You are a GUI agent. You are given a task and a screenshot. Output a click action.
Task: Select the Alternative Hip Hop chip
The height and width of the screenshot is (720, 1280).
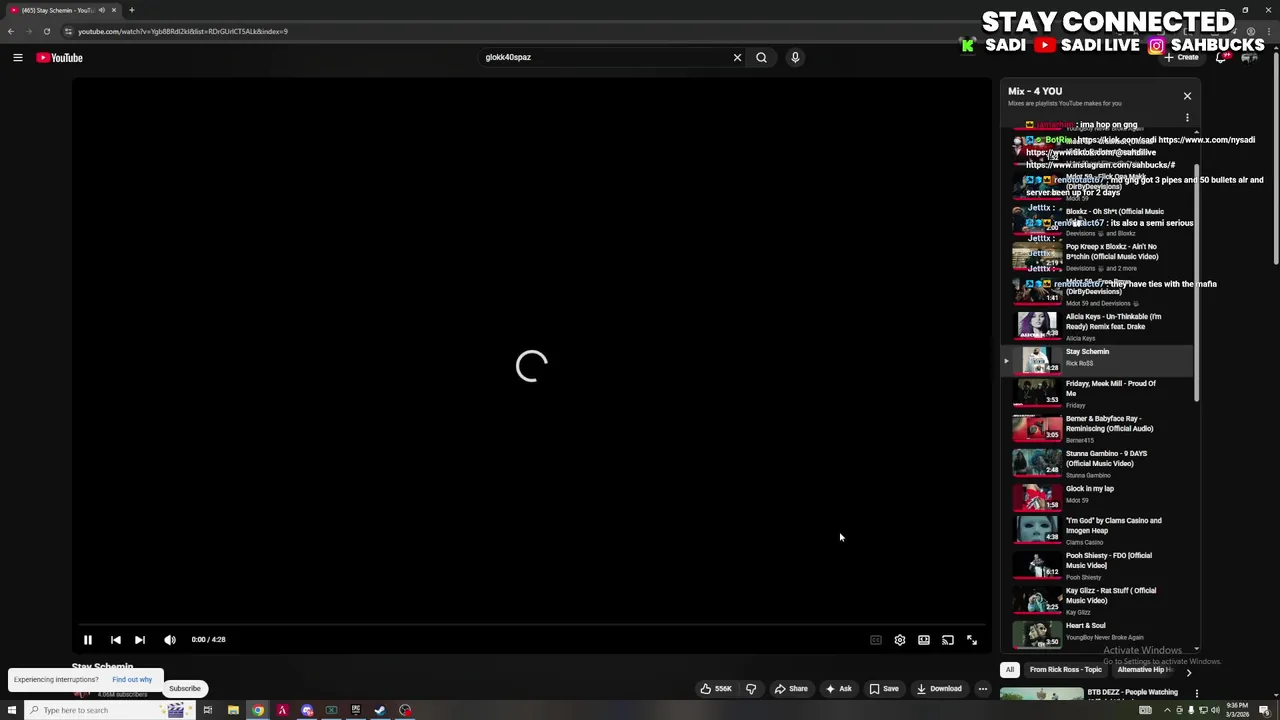click(x=1145, y=670)
